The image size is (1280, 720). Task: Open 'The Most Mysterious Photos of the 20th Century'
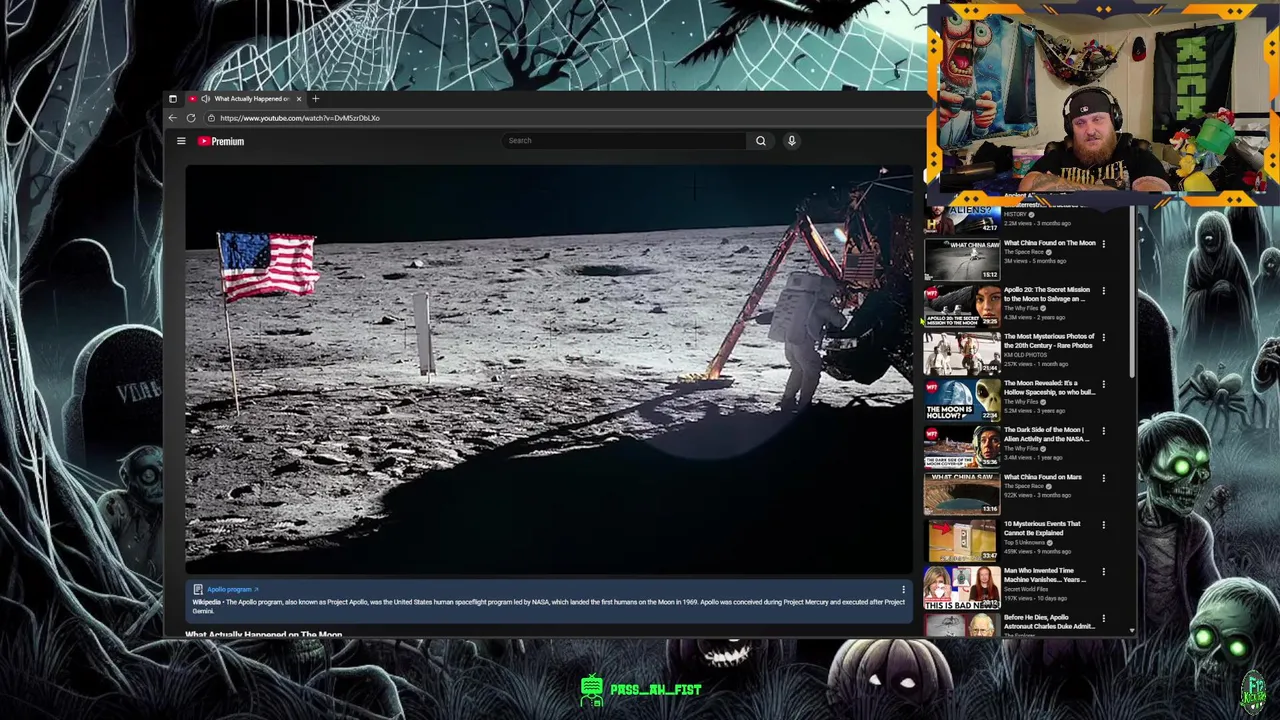pos(1049,341)
